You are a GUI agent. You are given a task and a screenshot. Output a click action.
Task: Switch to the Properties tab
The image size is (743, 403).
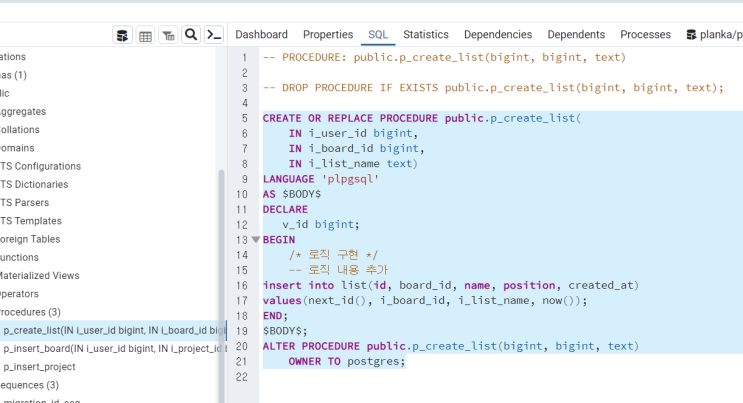coord(328,35)
